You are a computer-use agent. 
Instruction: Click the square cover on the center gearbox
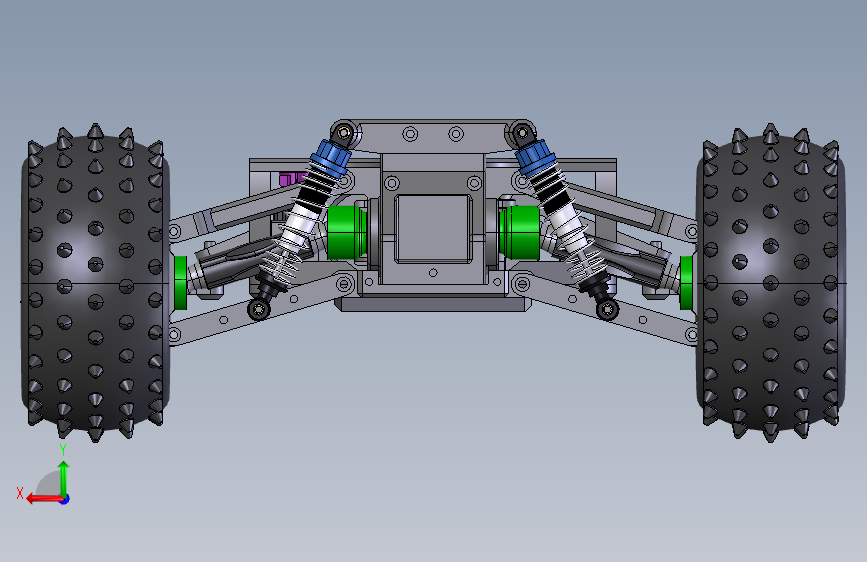[x=433, y=228]
